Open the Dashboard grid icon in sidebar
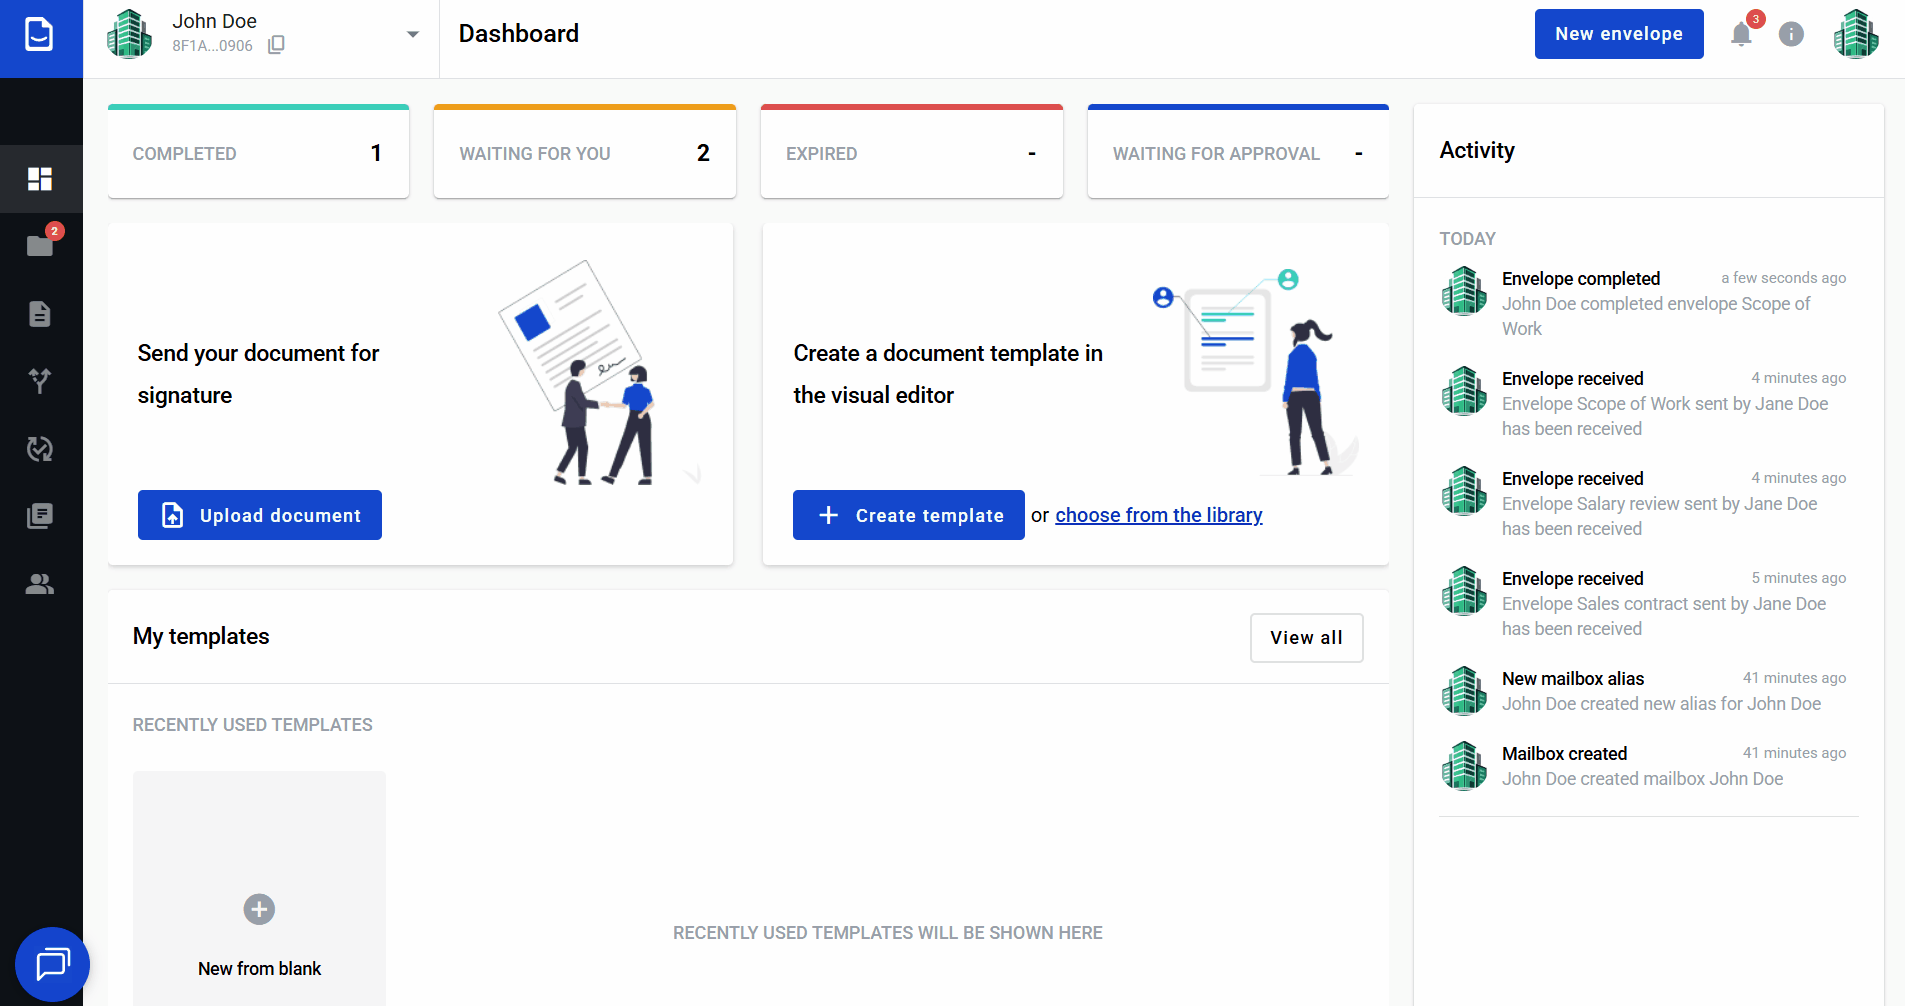This screenshot has height=1006, width=1905. pos(40,179)
